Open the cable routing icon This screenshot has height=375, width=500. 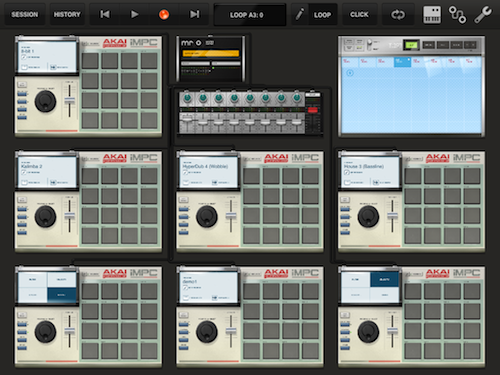coord(457,15)
